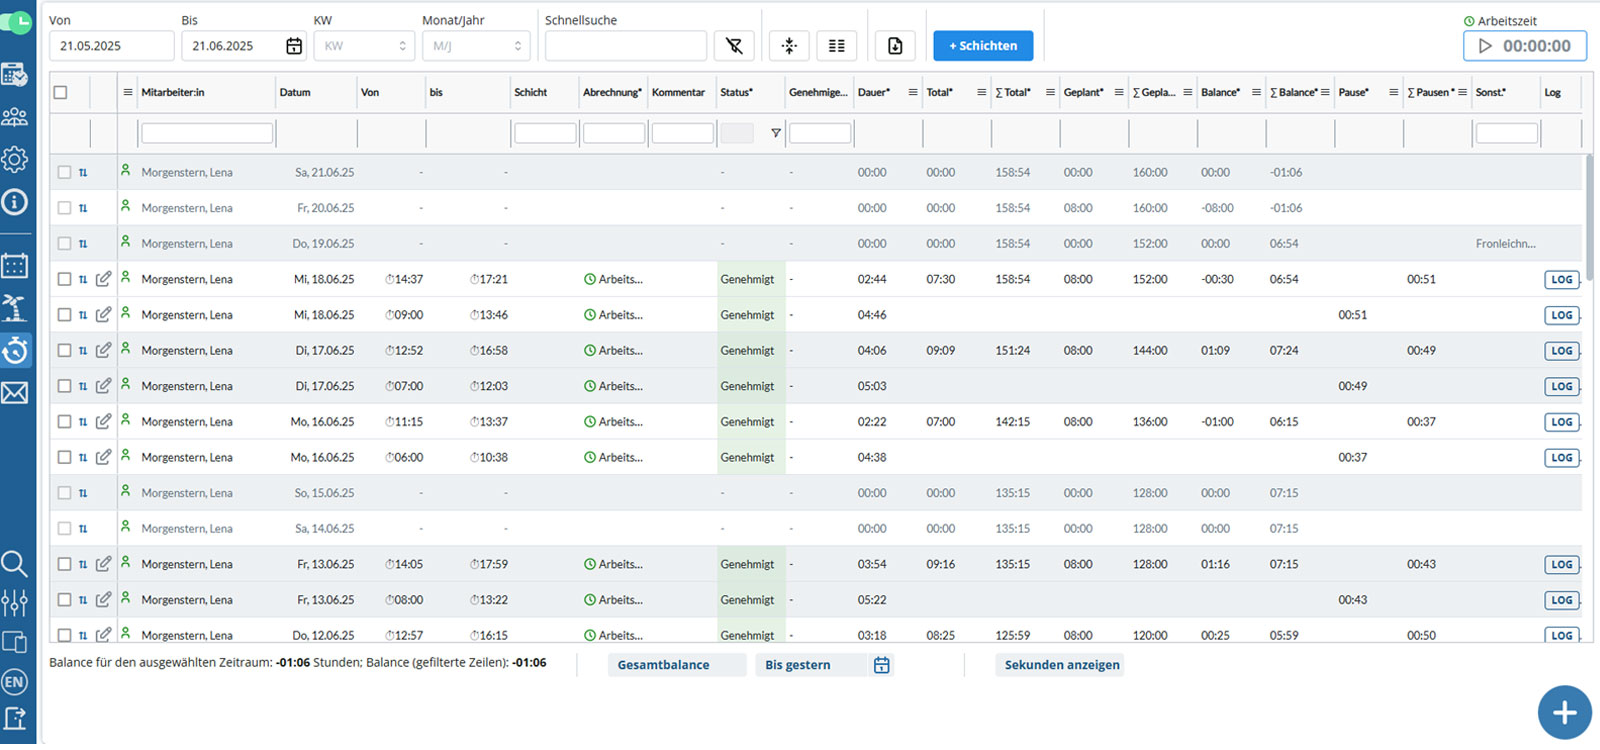Viewport: 1600px width, 750px height.
Task: Click the sort arrows icon in the Sa 21.06.25 row
Action: 83,173
